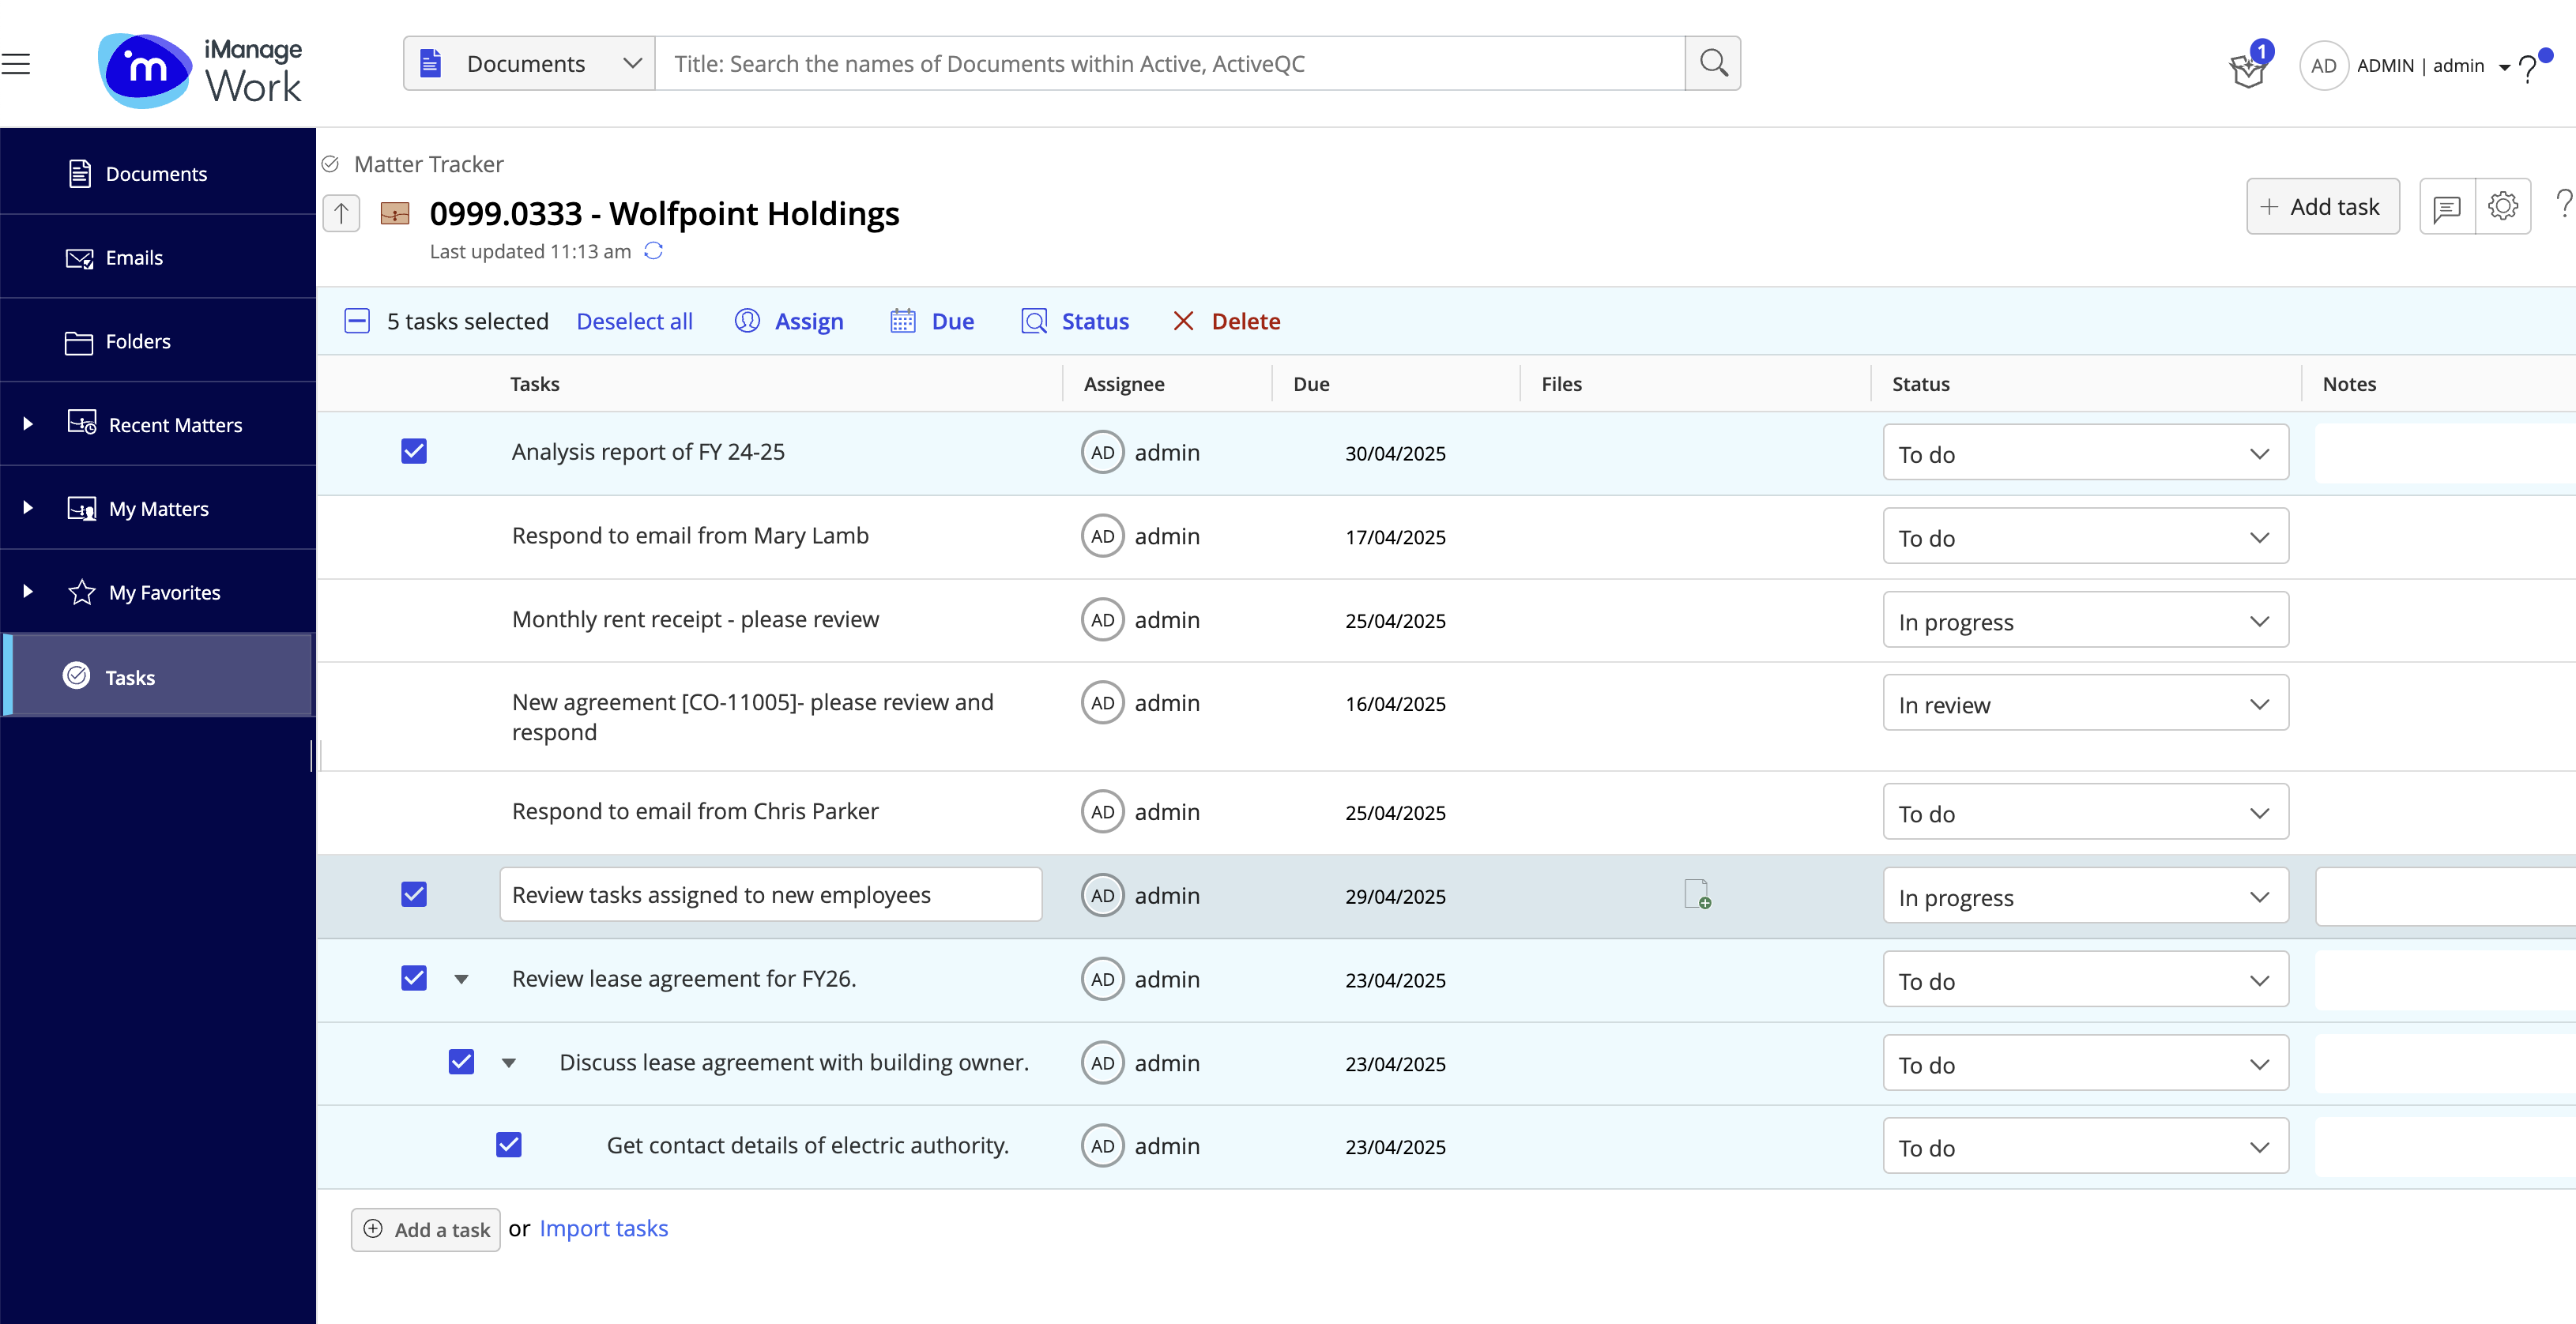The image size is (2576, 1324).
Task: Open status dropdown for Monthly rent receipt task
Action: (2084, 621)
